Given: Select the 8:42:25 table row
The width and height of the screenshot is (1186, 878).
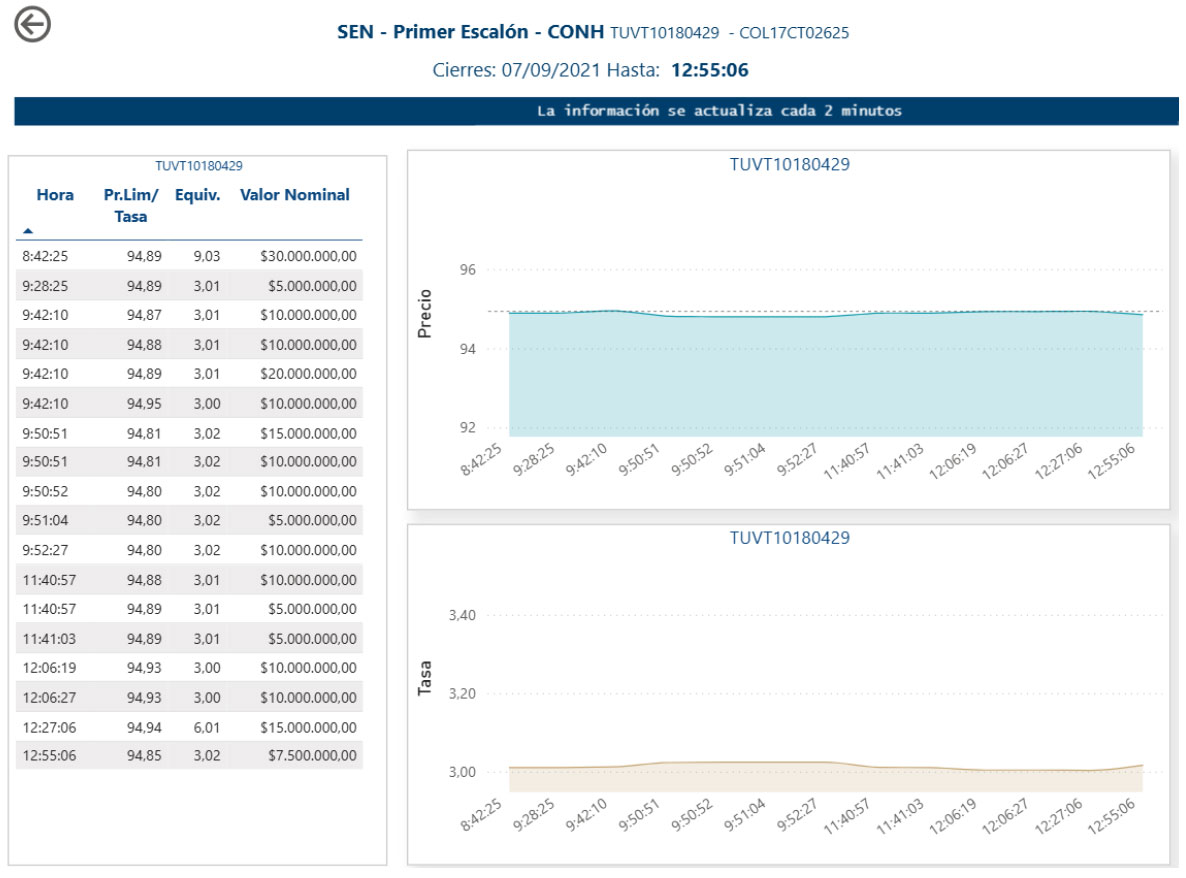Looking at the screenshot, I should tap(188, 256).
